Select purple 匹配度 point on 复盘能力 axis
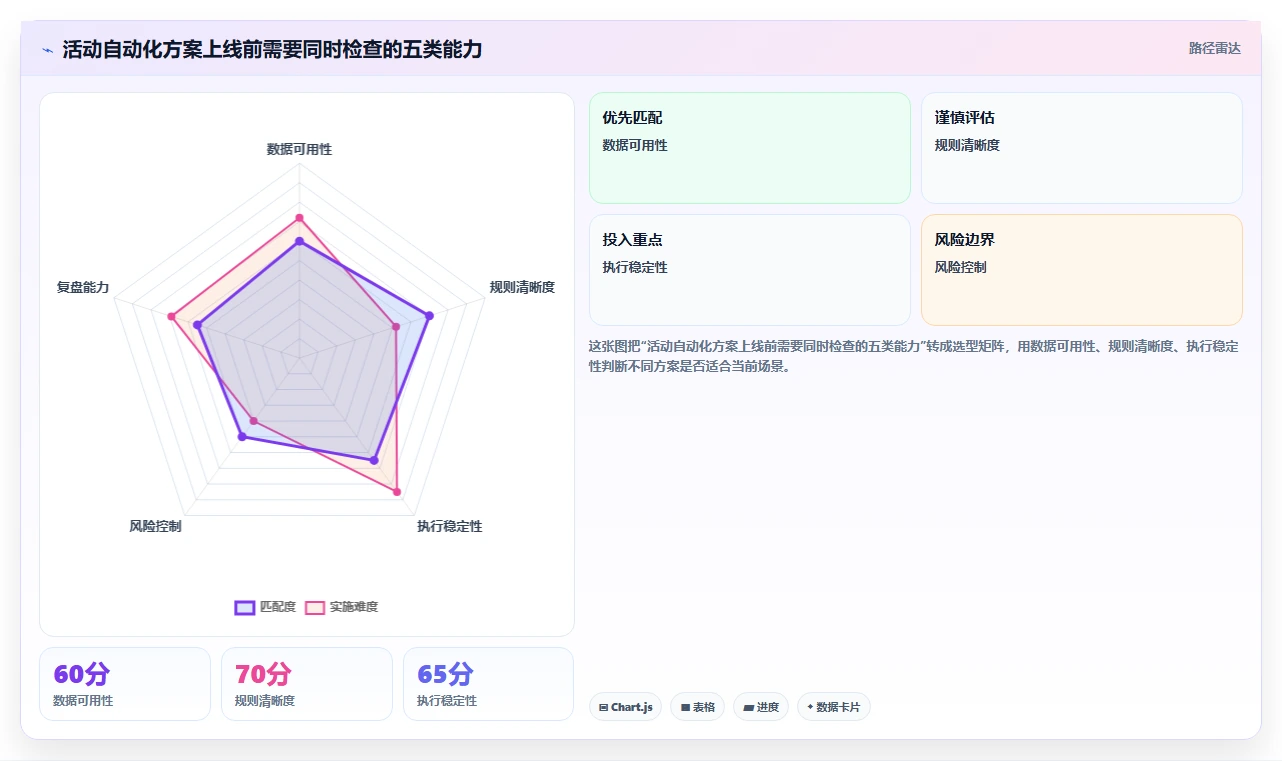1282x761 pixels. (x=197, y=325)
